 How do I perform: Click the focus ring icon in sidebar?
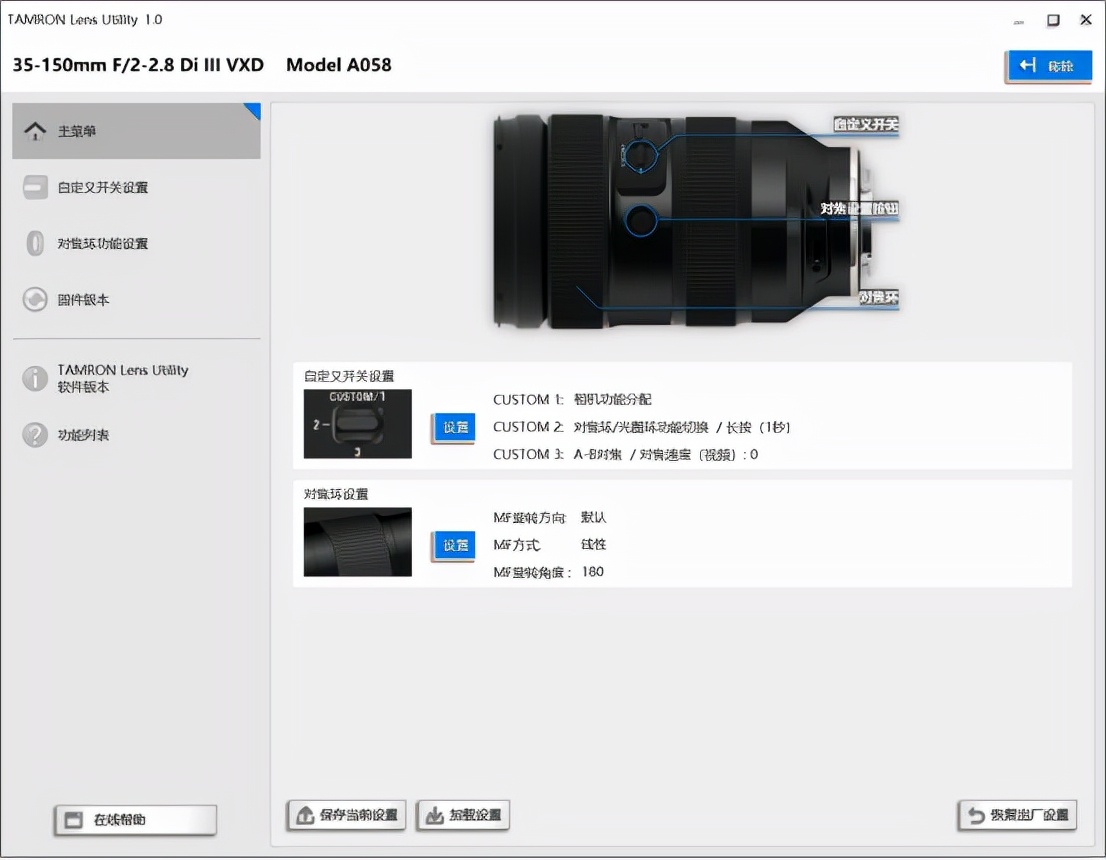coord(35,243)
